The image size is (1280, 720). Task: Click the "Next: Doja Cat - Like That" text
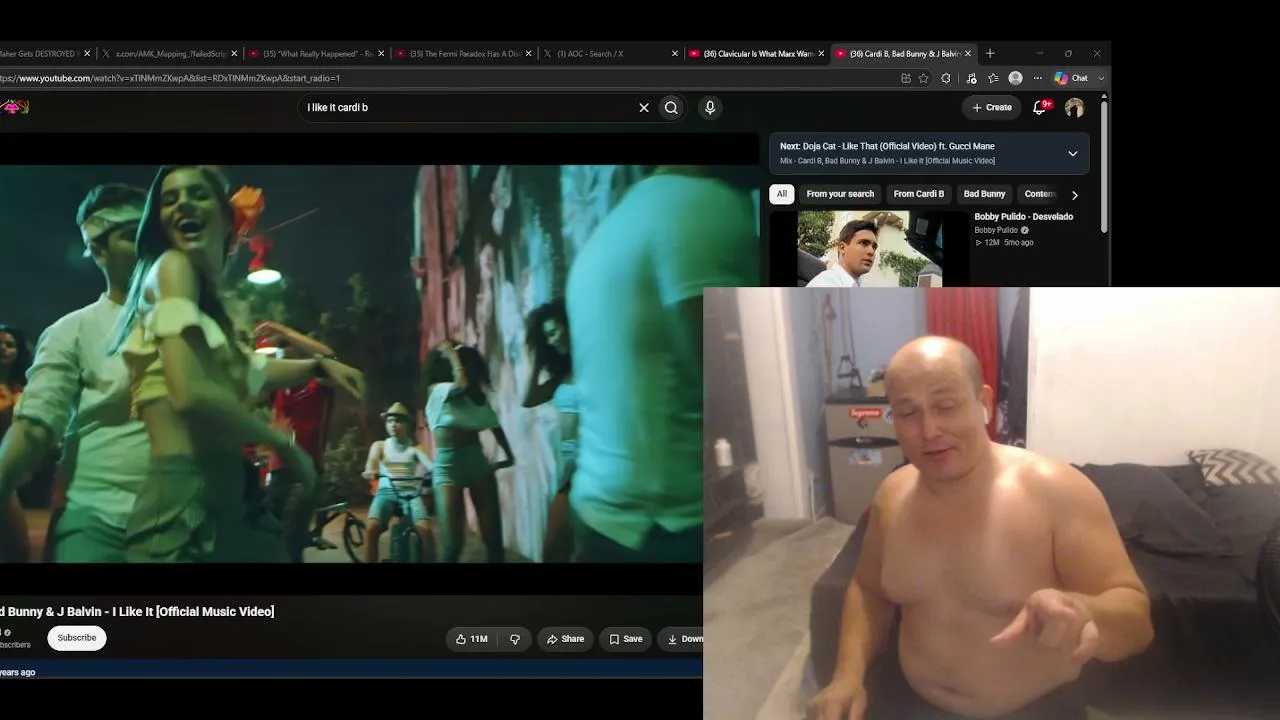[x=887, y=147]
